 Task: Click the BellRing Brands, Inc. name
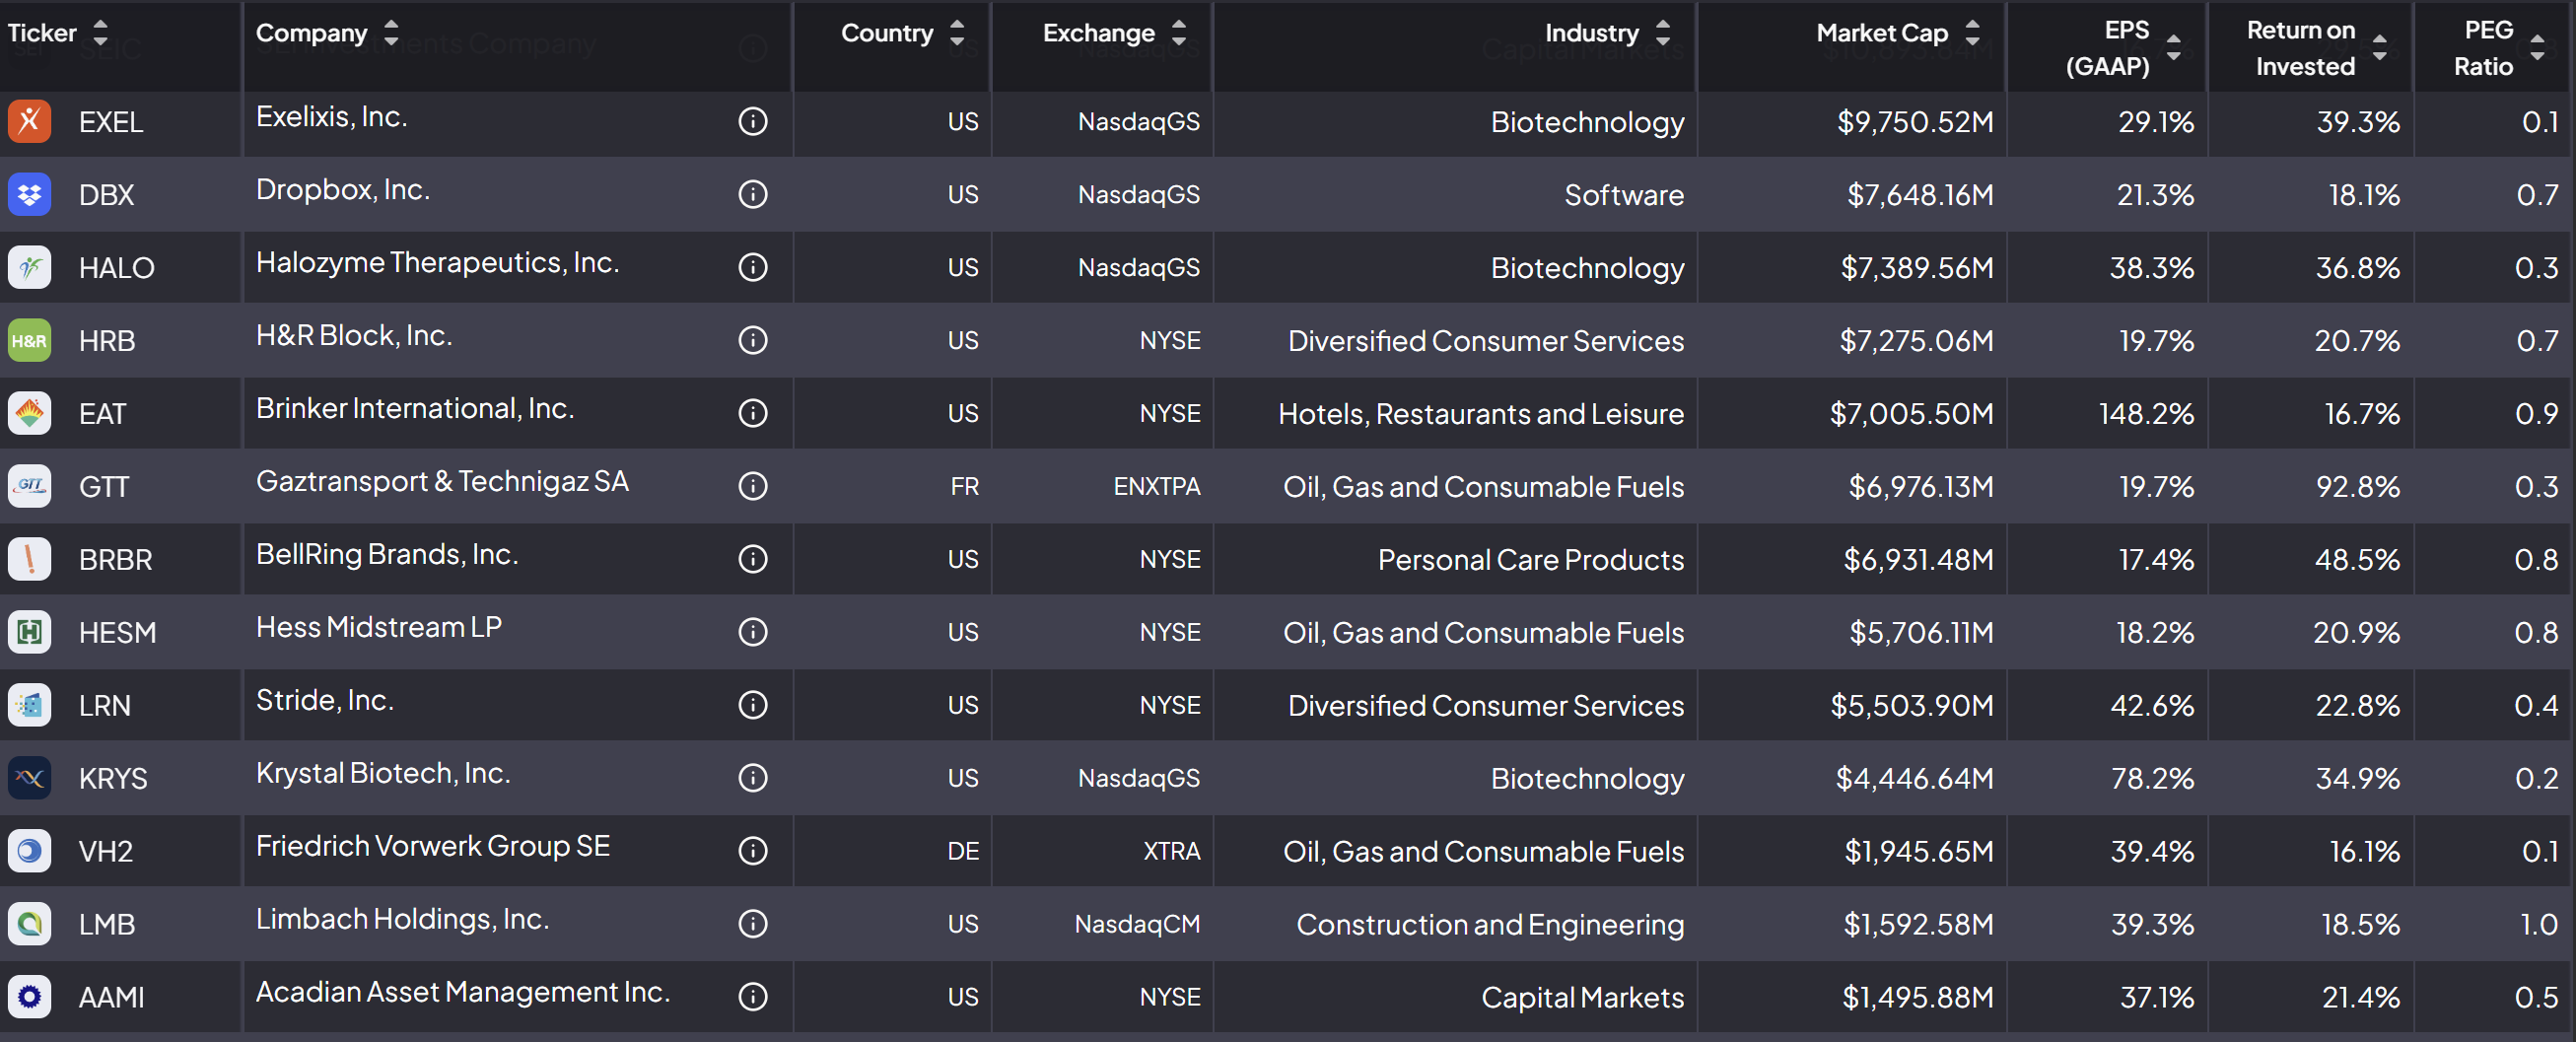387,554
